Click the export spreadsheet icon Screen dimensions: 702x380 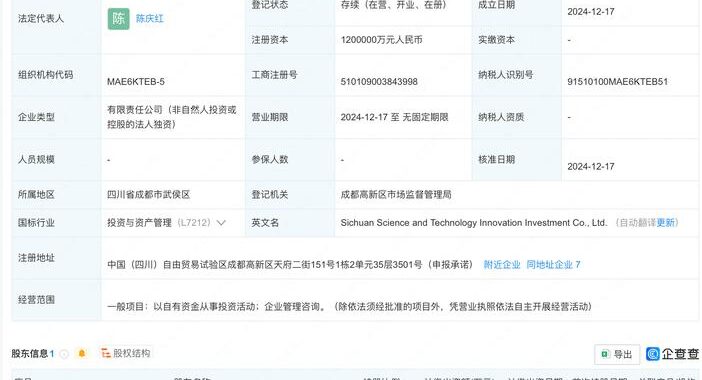point(605,354)
